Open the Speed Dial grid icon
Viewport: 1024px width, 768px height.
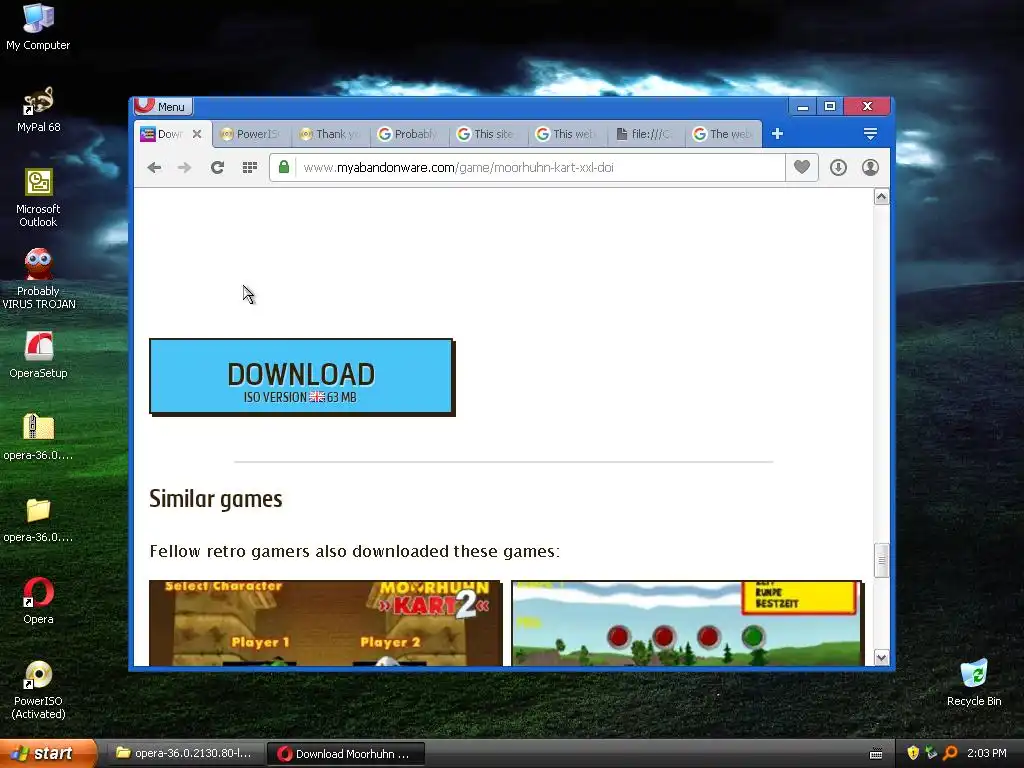coord(249,168)
